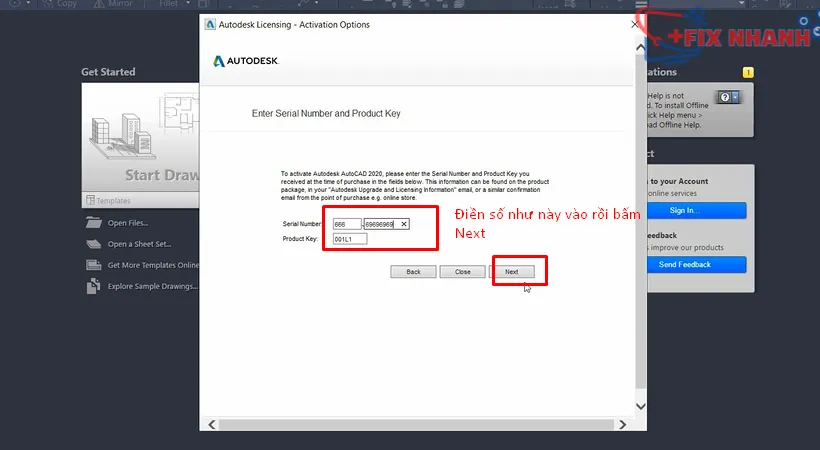Click Get More Templates Online

click(153, 265)
